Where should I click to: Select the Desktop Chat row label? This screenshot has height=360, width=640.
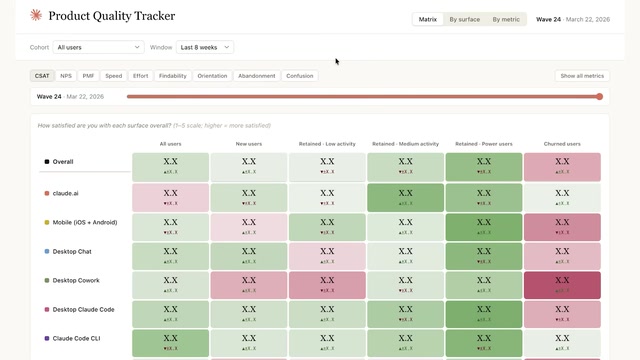point(72,251)
